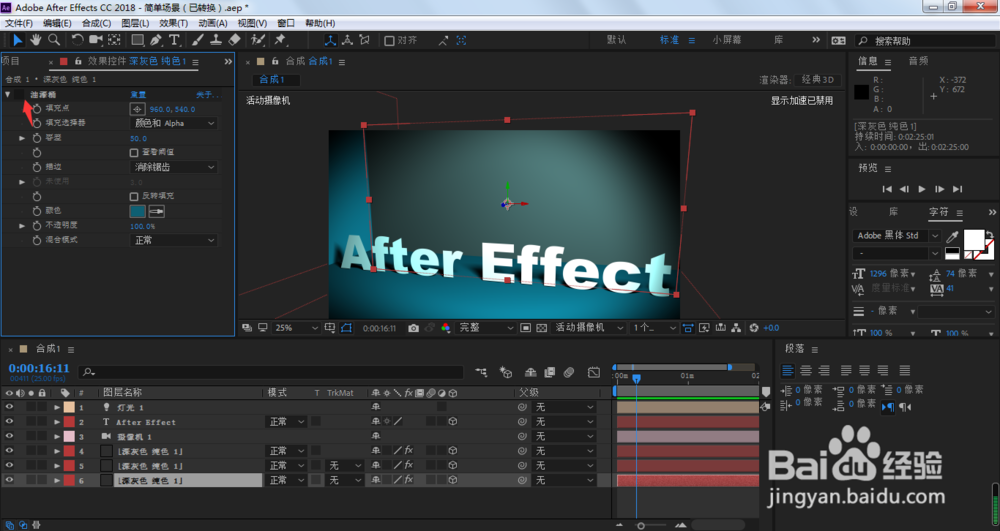This screenshot has width=1000, height=531.
Task: Toggle Draft 3D in timeline
Action: (506, 372)
